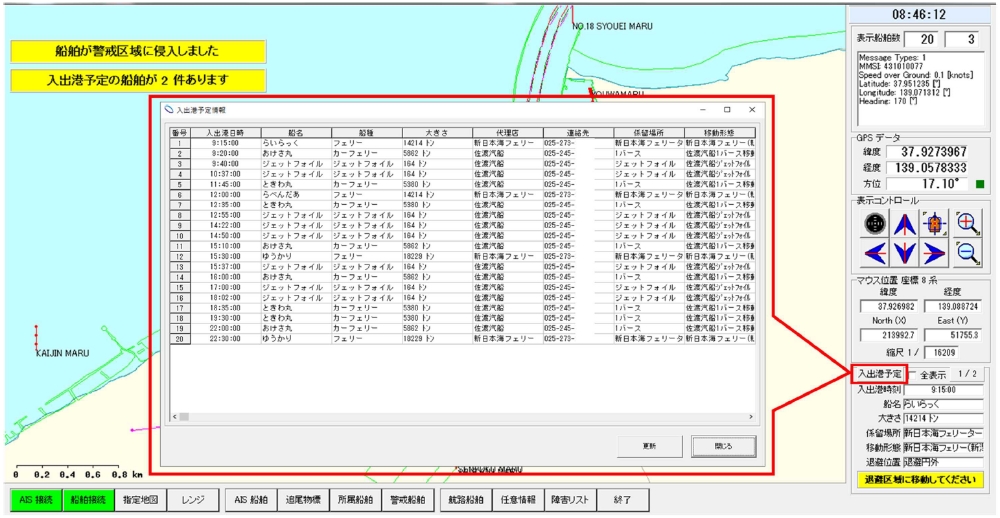This screenshot has width=1000, height=518.
Task: Pan map up with blue up arrow
Action: pos(906,224)
